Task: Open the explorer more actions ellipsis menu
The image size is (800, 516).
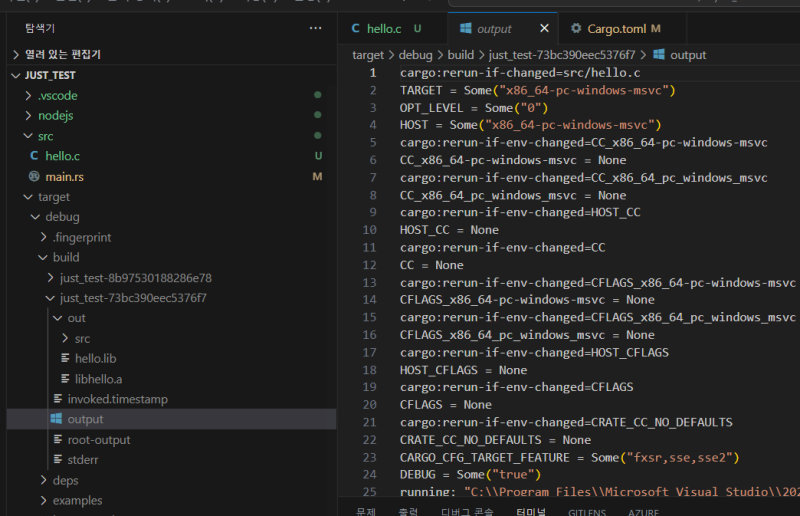Action: (x=316, y=28)
